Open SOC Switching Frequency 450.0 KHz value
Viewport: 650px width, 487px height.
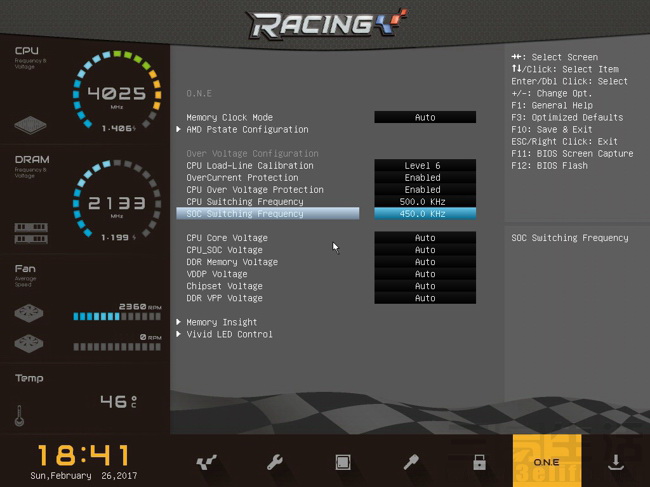425,213
